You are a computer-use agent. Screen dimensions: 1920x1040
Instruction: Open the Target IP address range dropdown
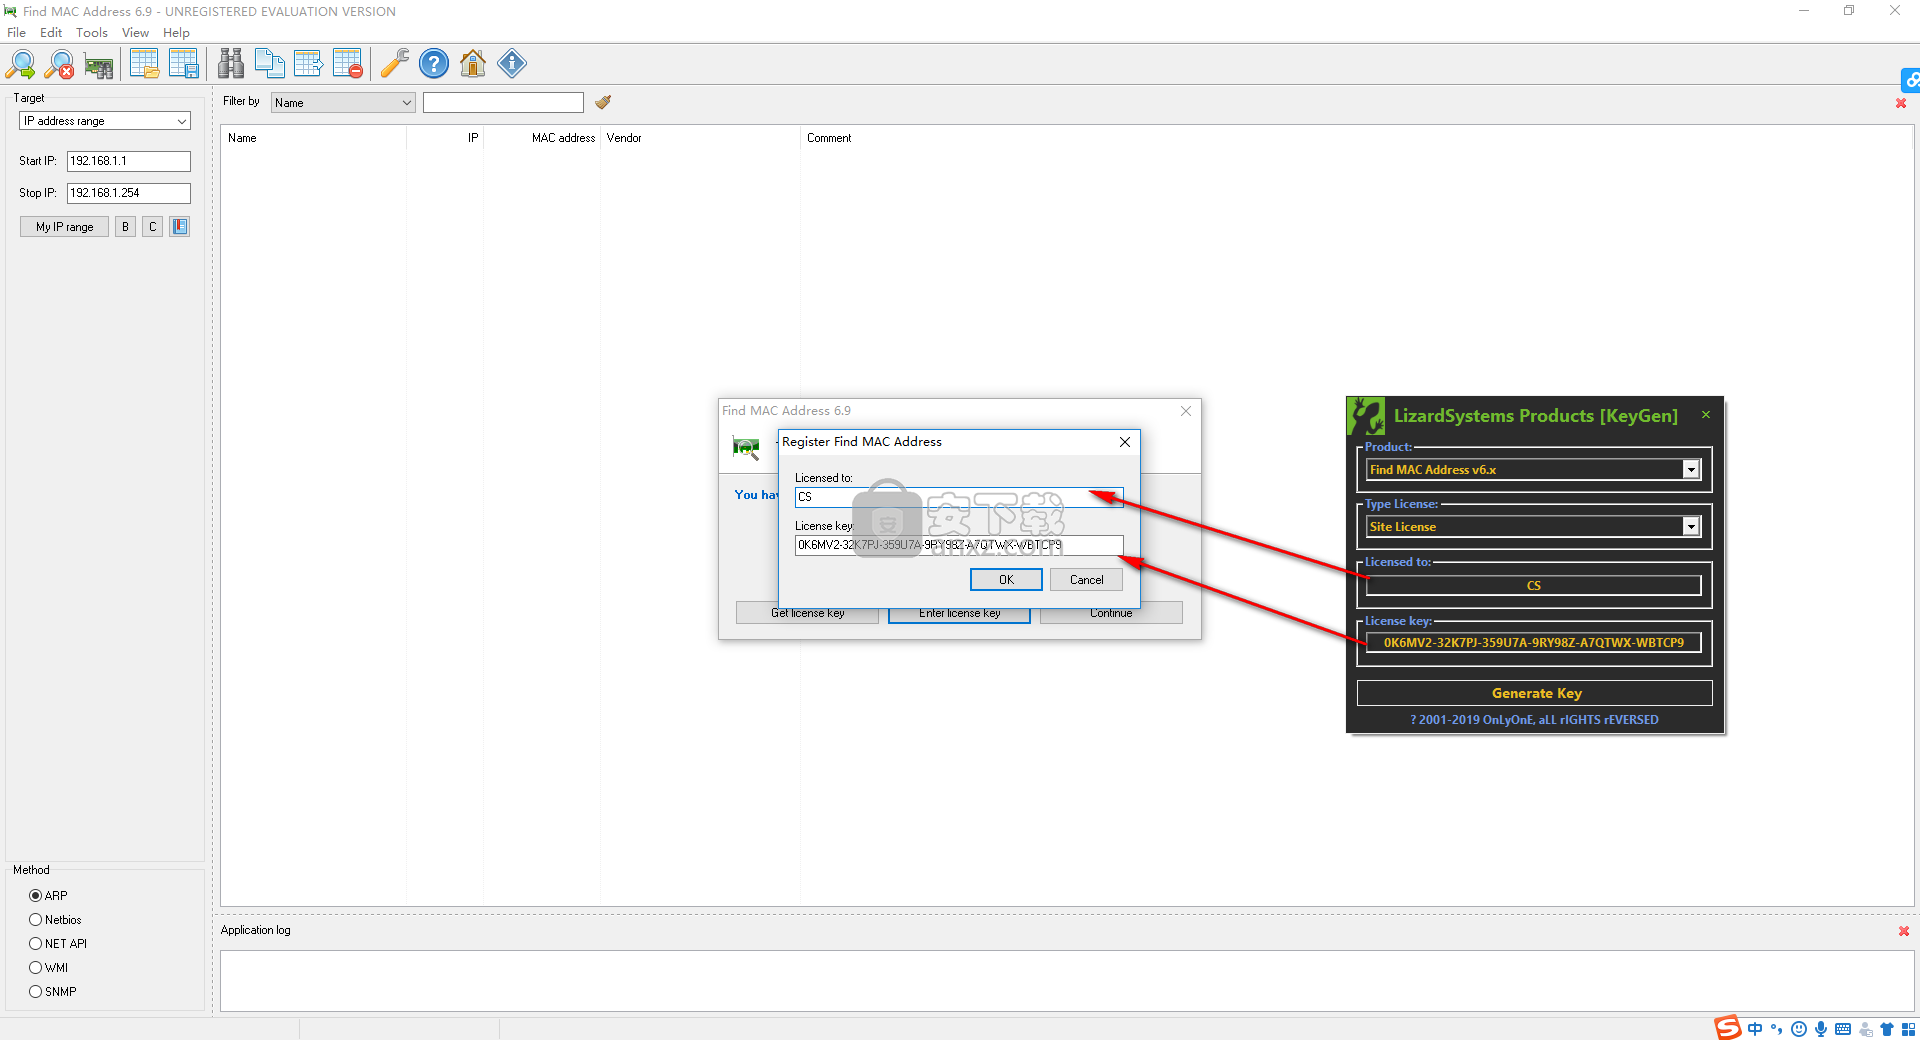click(105, 121)
